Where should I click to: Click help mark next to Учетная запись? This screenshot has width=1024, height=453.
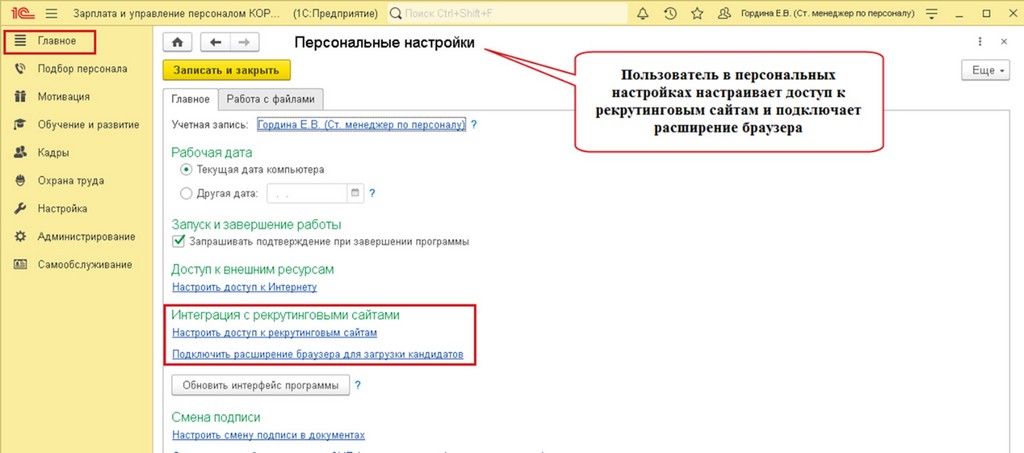(473, 124)
